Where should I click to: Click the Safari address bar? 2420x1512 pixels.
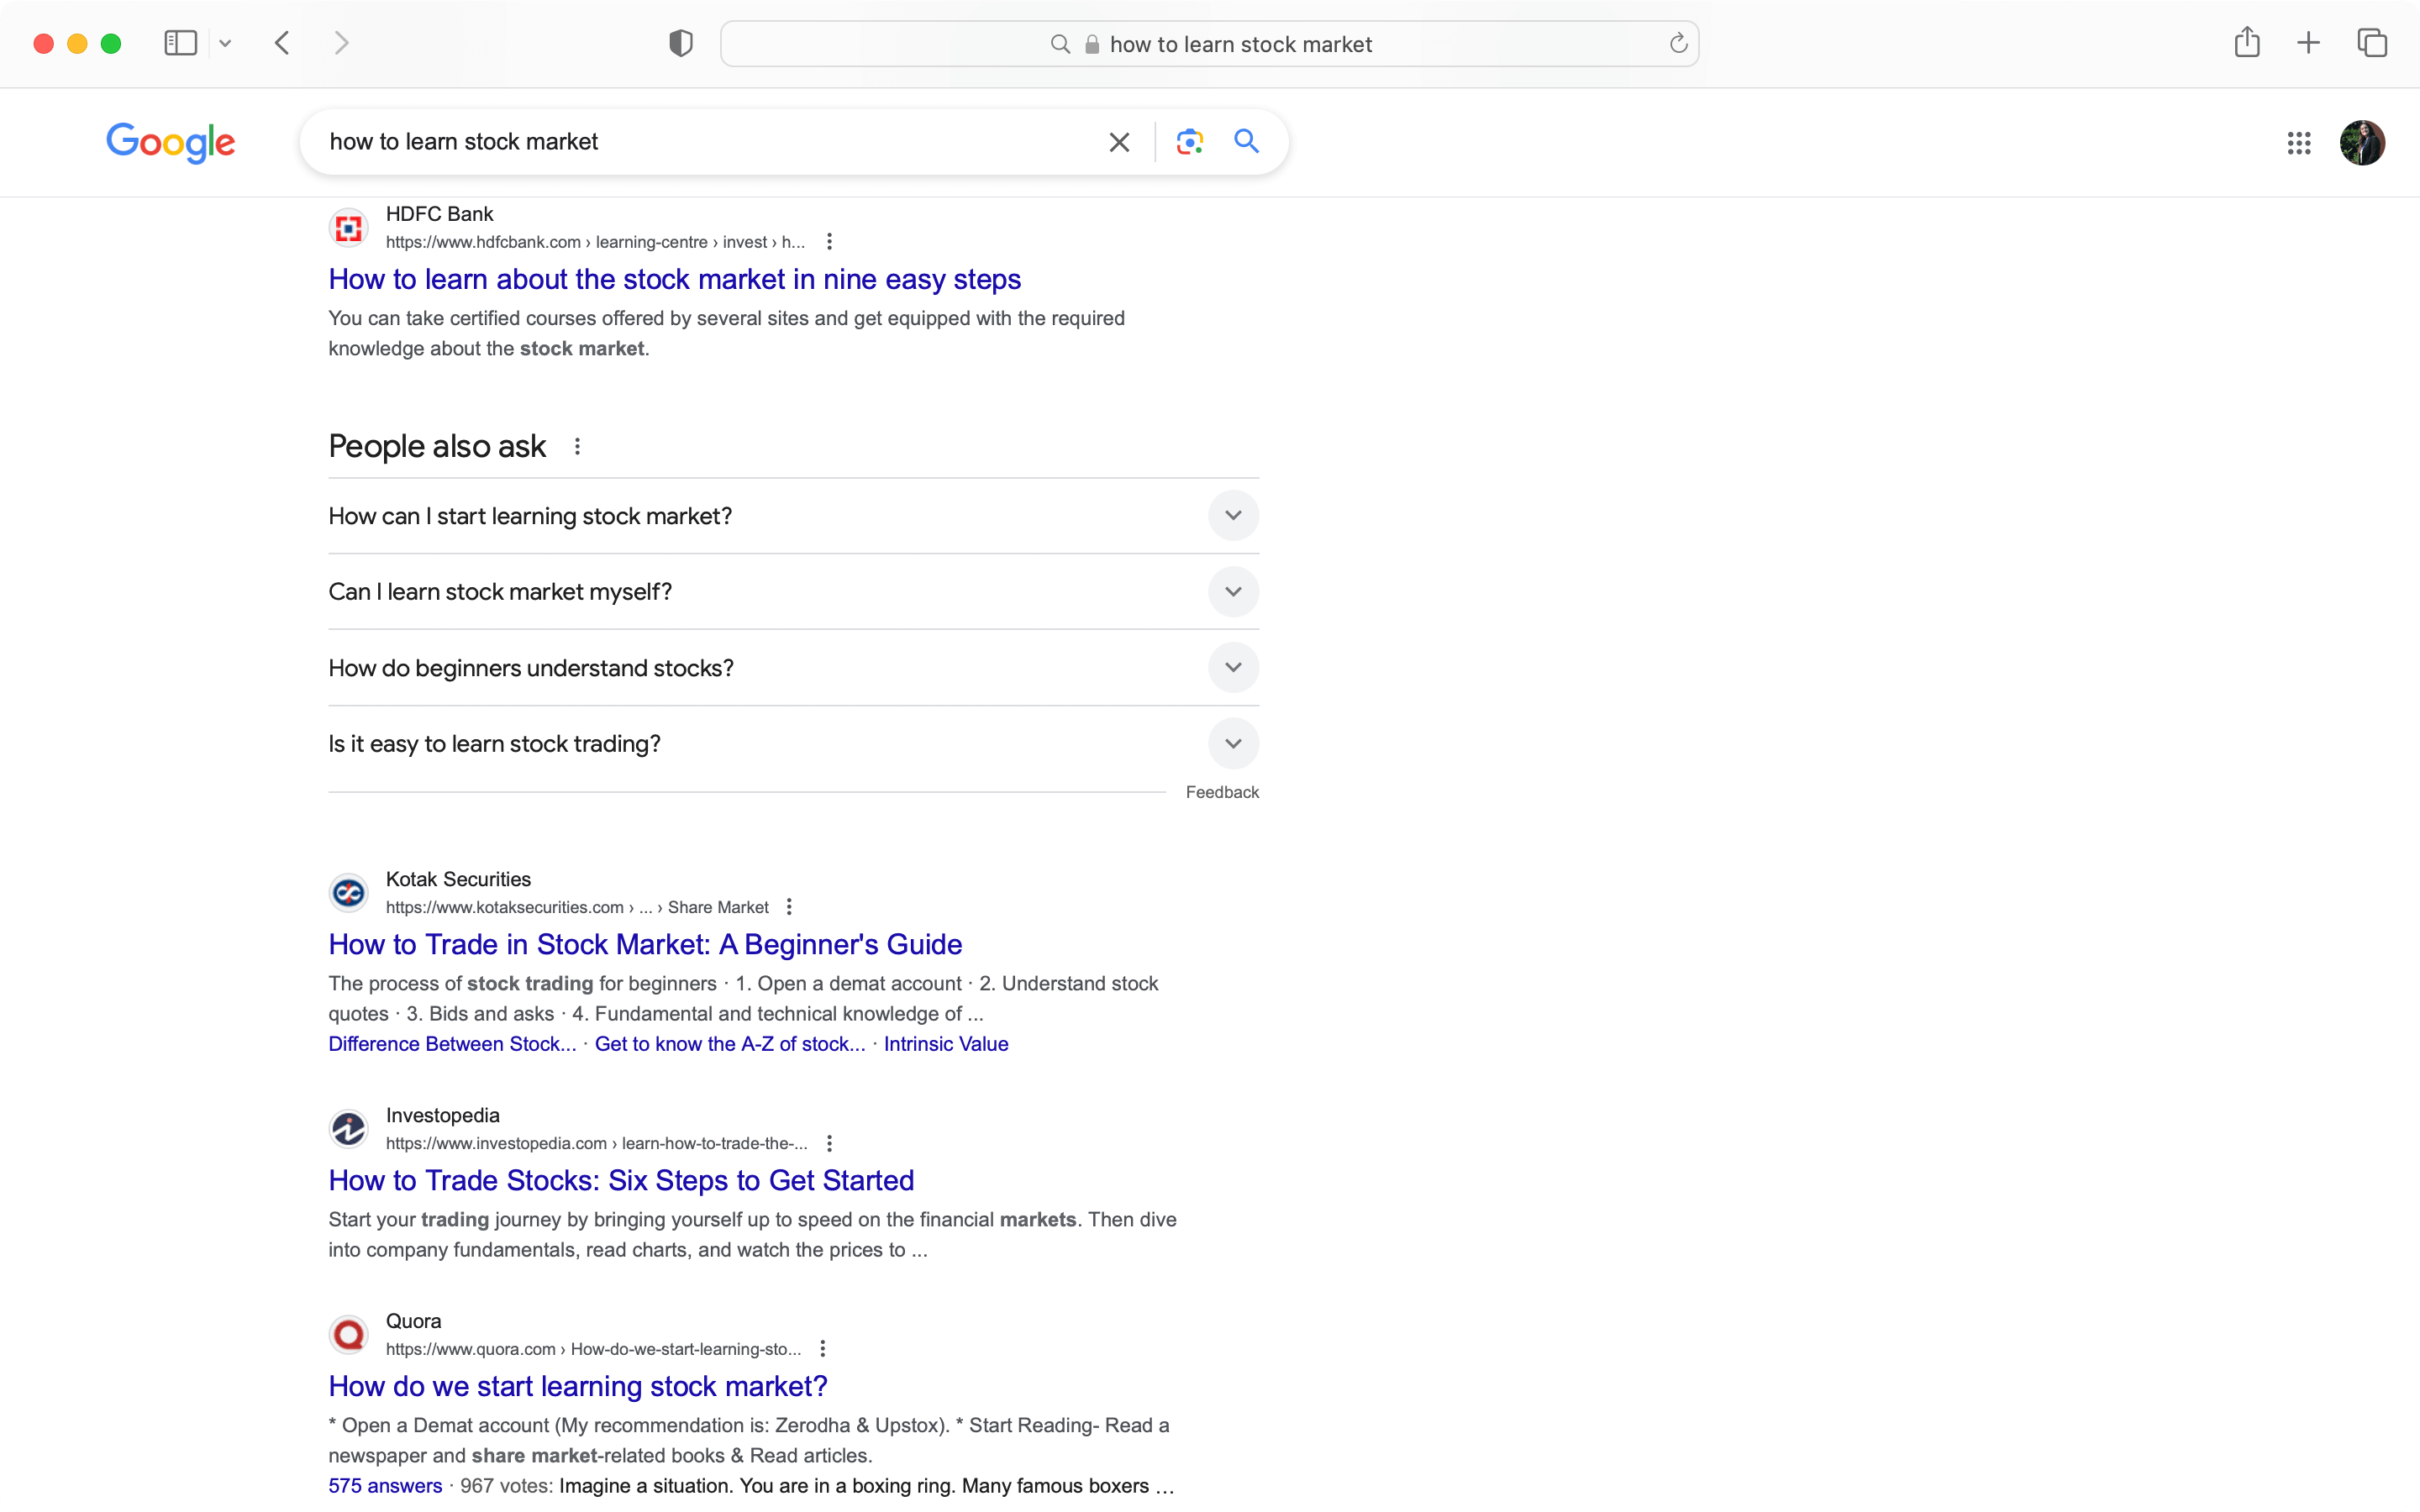point(1209,44)
